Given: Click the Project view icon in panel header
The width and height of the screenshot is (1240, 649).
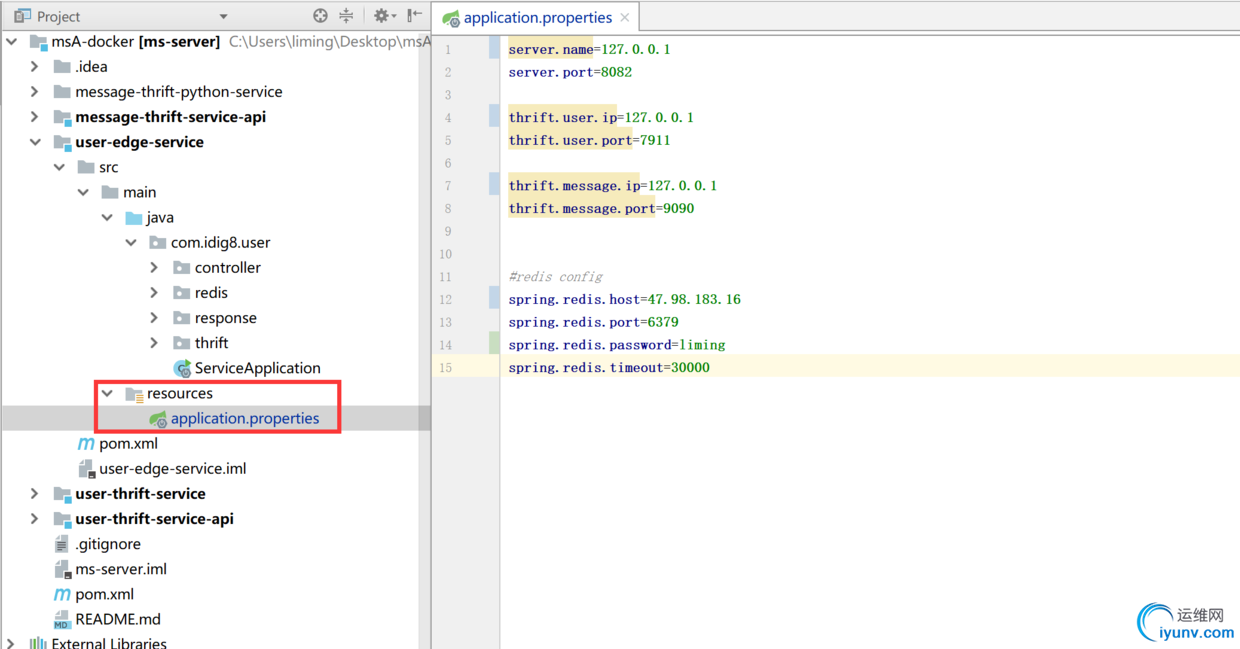Looking at the screenshot, I should pyautogui.click(x=22, y=16).
